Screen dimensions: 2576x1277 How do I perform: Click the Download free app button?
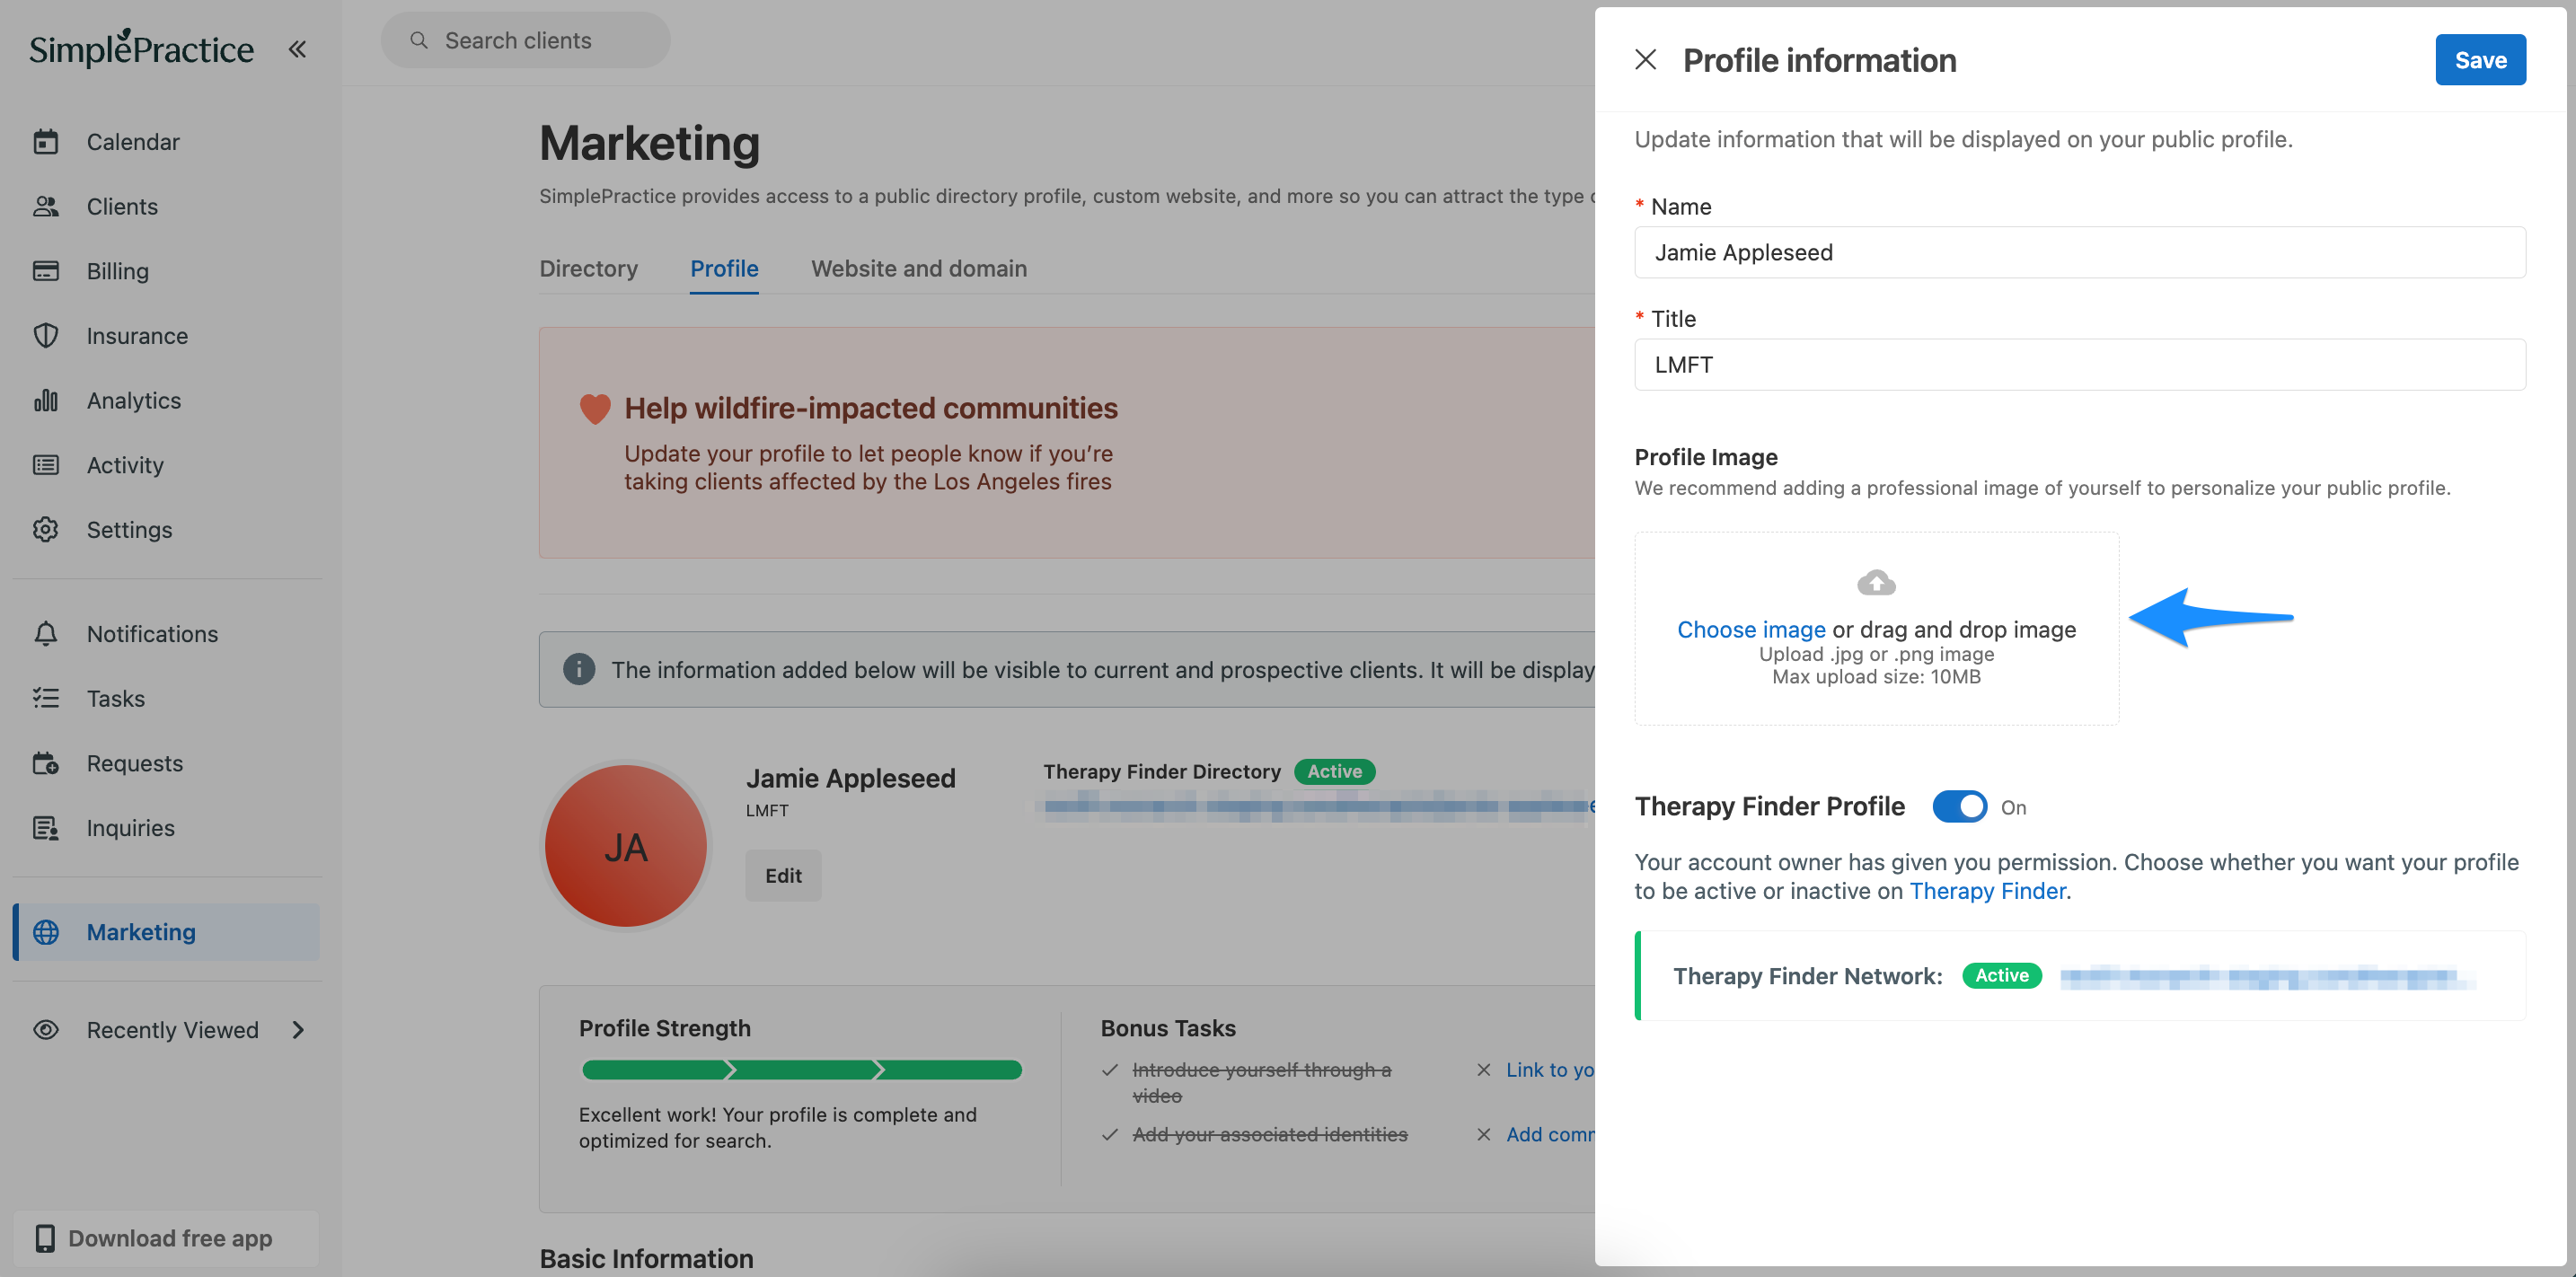point(166,1238)
